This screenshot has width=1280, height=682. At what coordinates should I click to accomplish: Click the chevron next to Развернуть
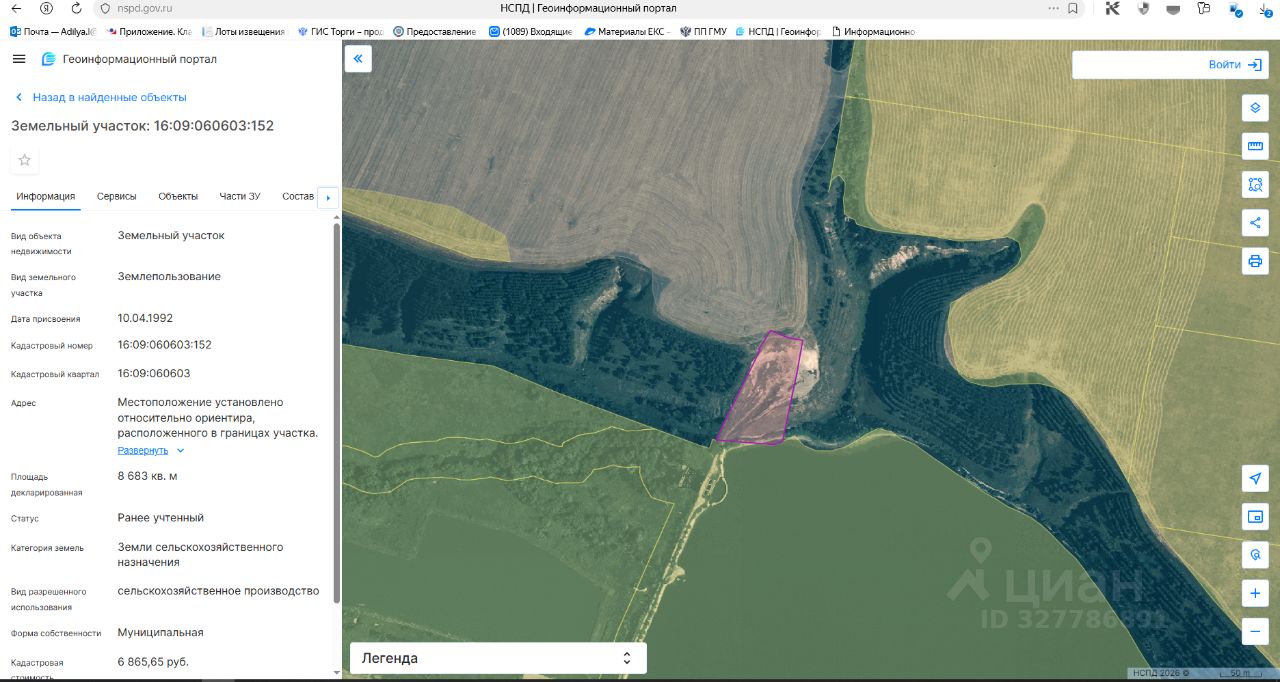point(181,451)
